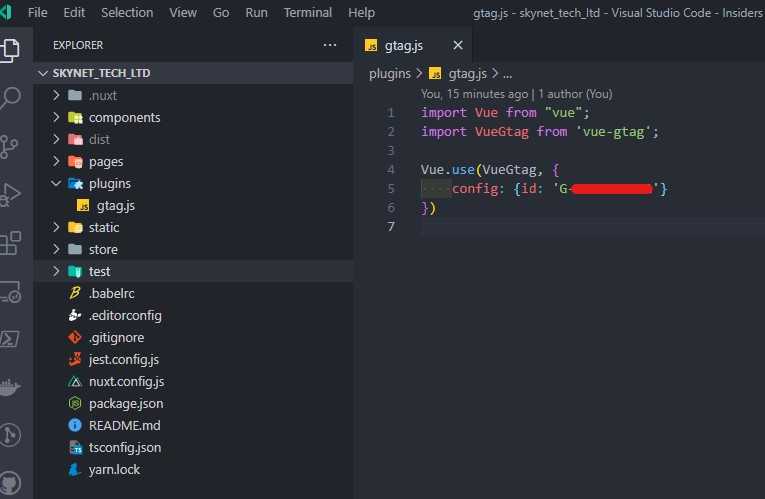Open the Search view in activity bar
765x499 pixels.
coord(11,98)
